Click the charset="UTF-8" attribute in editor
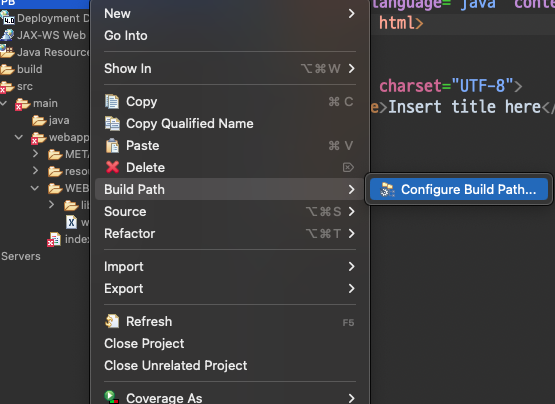Image resolution: width=555 pixels, height=404 pixels. 446,86
